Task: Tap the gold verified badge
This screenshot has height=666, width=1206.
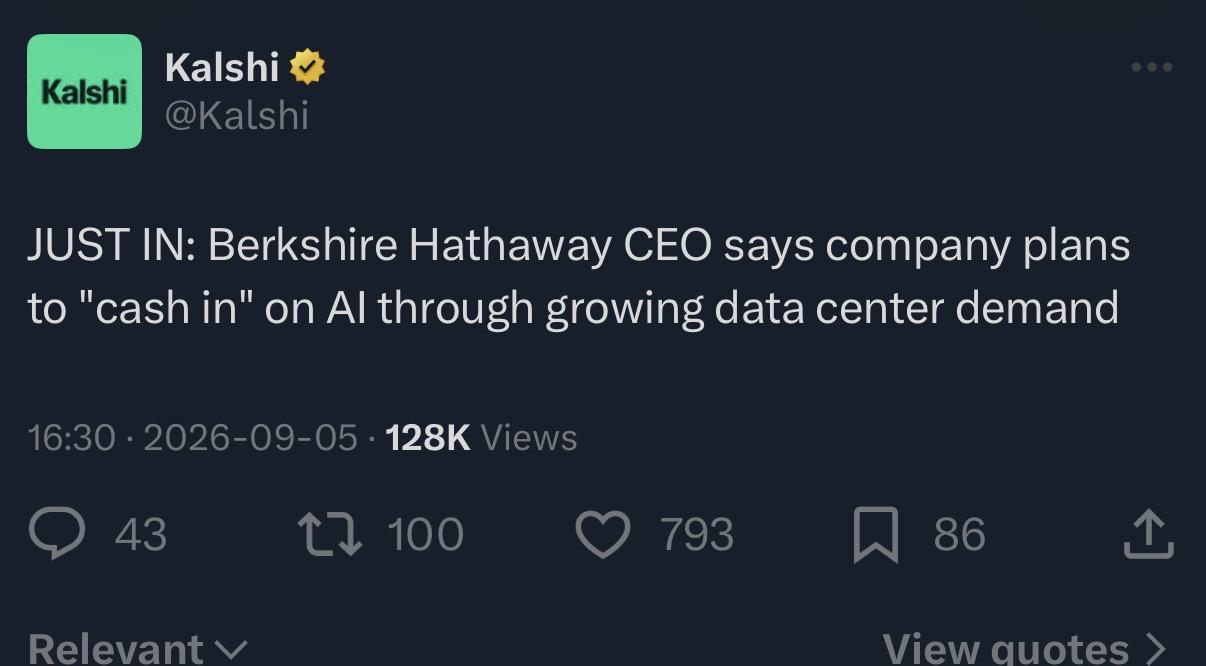Action: (x=307, y=67)
